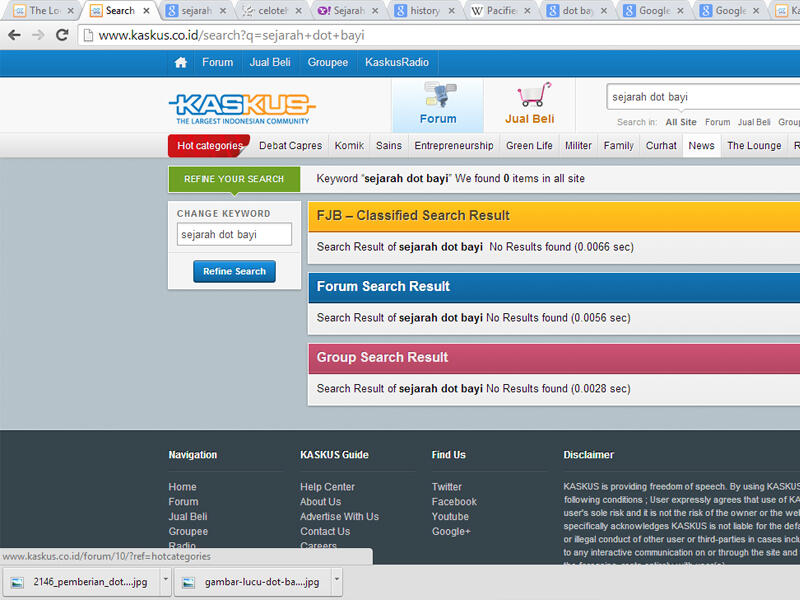The width and height of the screenshot is (800, 600).
Task: Click the Refine Your Search header
Action: click(234, 179)
